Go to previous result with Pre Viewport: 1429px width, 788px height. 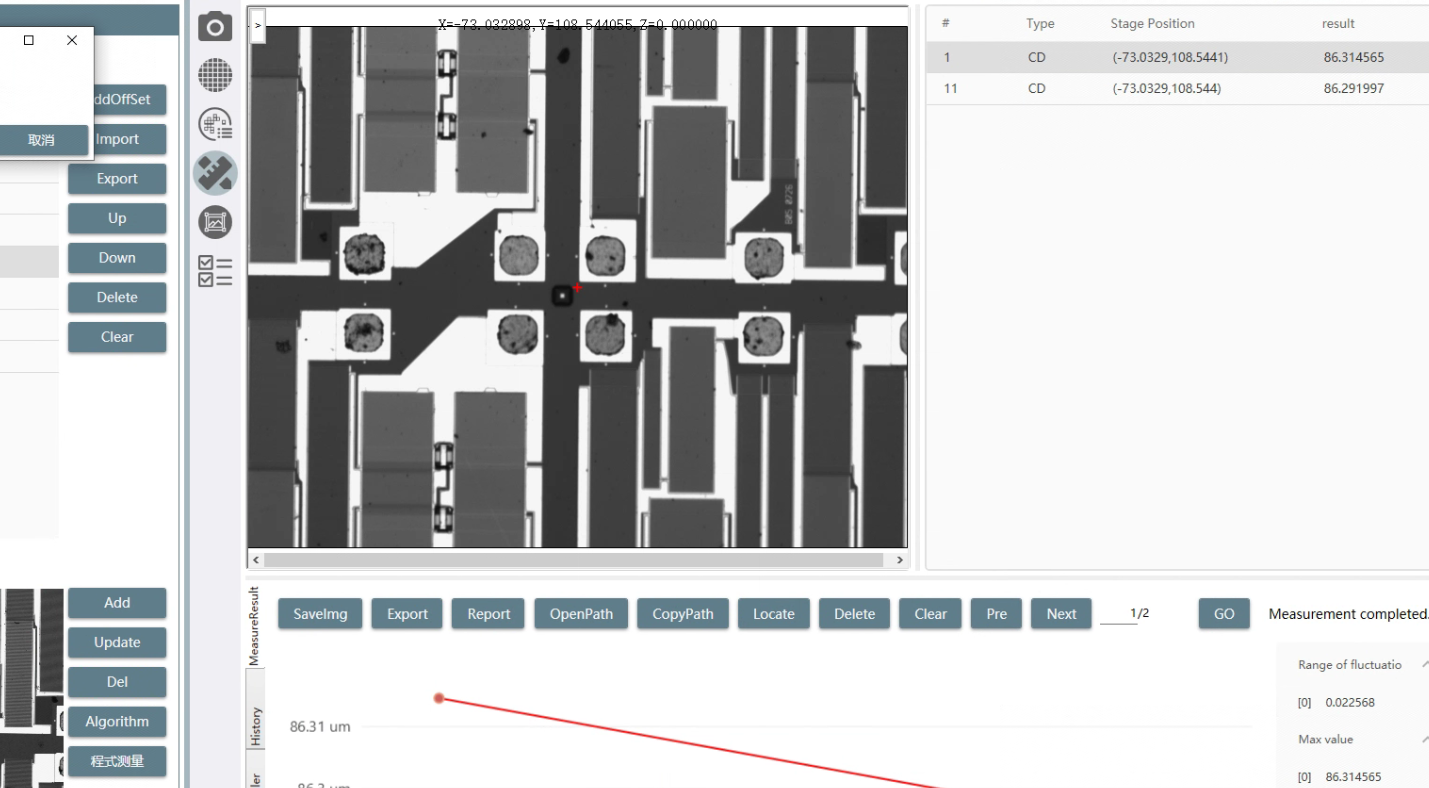[996, 614]
